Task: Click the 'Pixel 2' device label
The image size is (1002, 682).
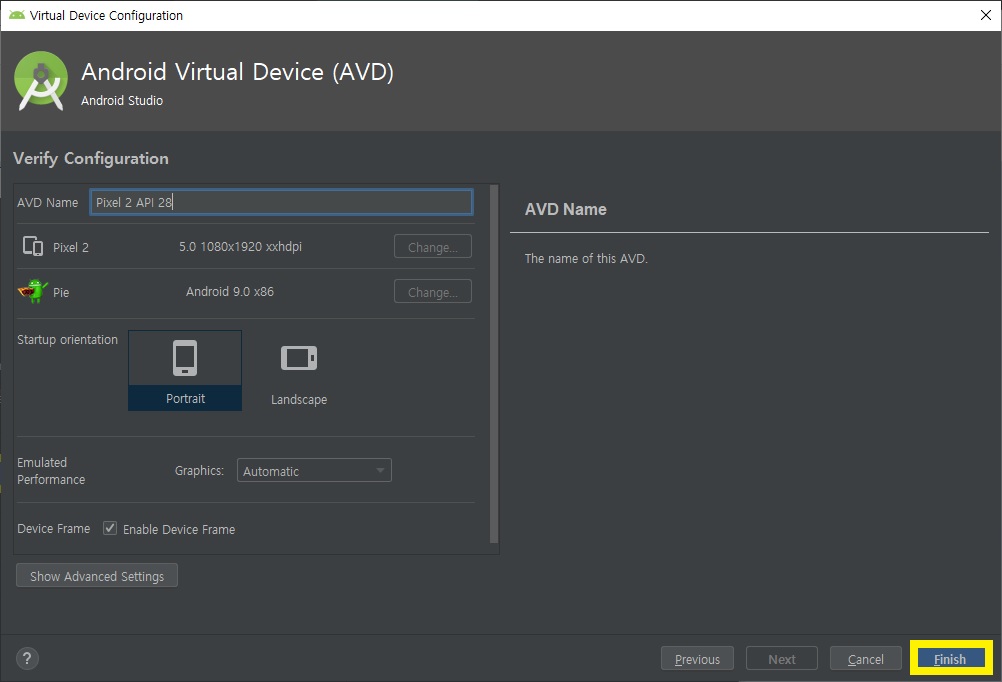Action: tap(71, 247)
